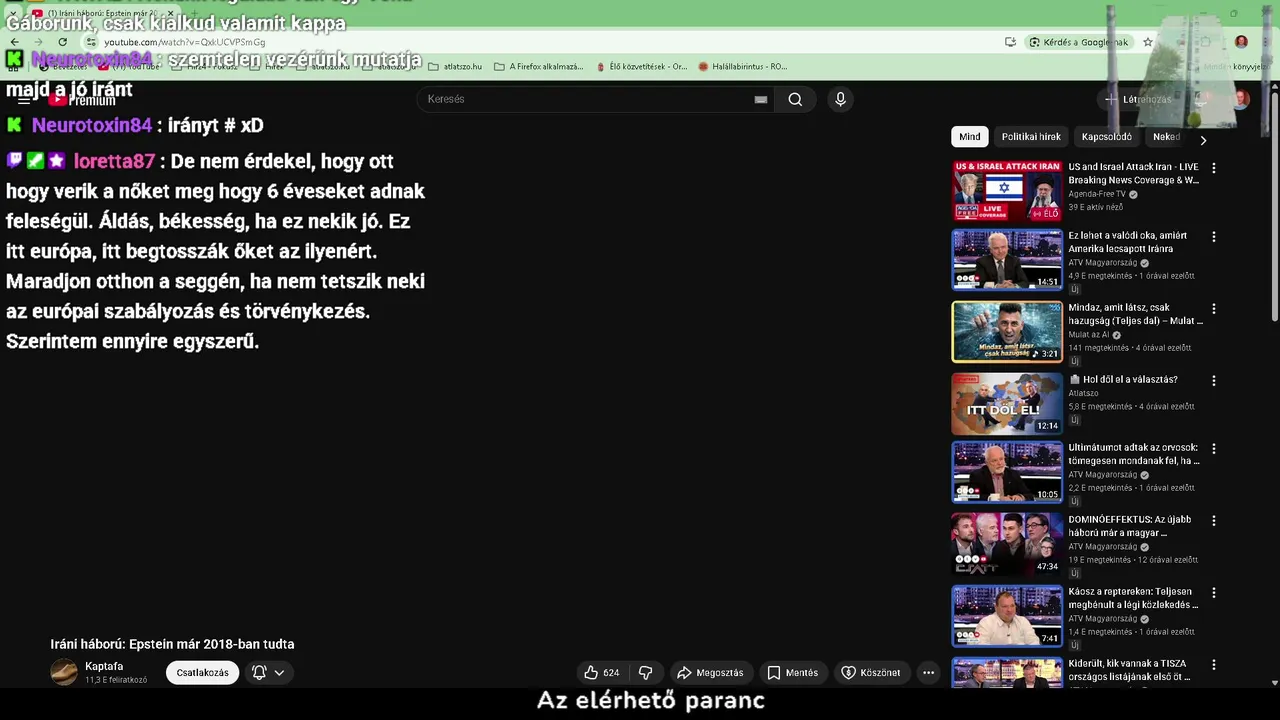Image resolution: width=1280 pixels, height=720 pixels.
Task: Open the Kaptafa channel avatar
Action: coord(64,672)
